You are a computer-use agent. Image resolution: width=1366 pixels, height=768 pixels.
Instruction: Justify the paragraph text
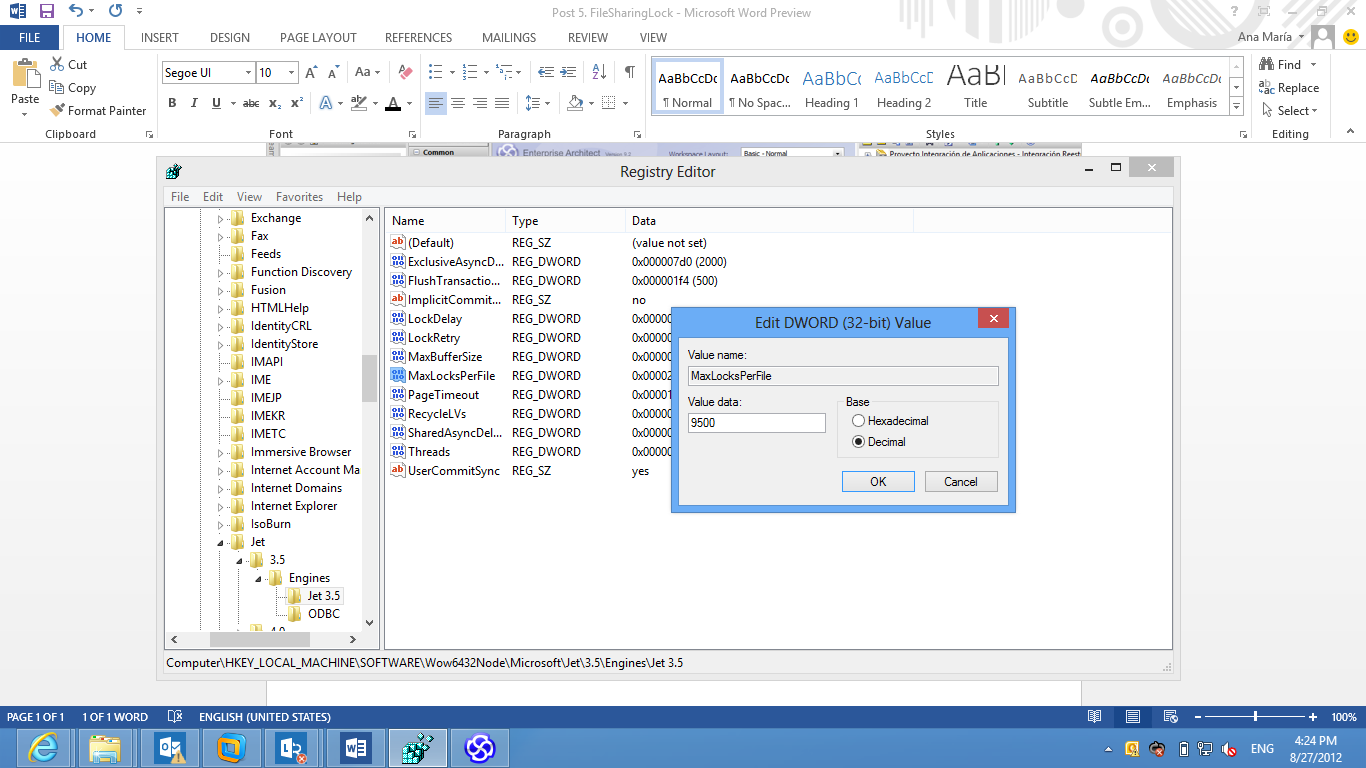pyautogui.click(x=502, y=103)
